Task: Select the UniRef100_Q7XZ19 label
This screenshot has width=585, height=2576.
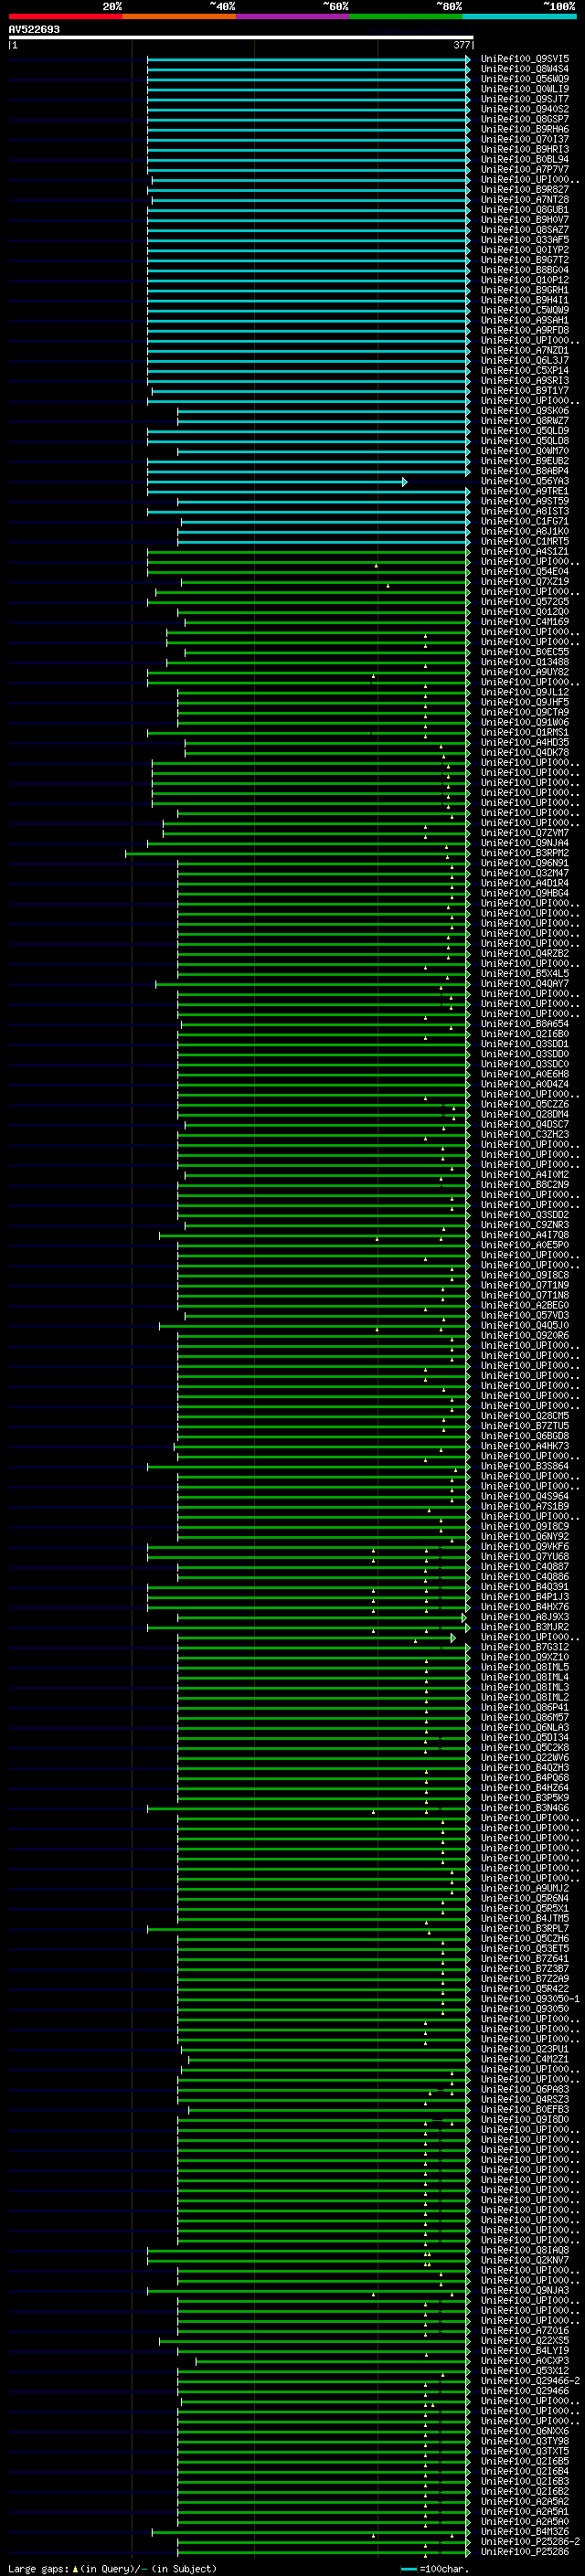Action: point(525,582)
